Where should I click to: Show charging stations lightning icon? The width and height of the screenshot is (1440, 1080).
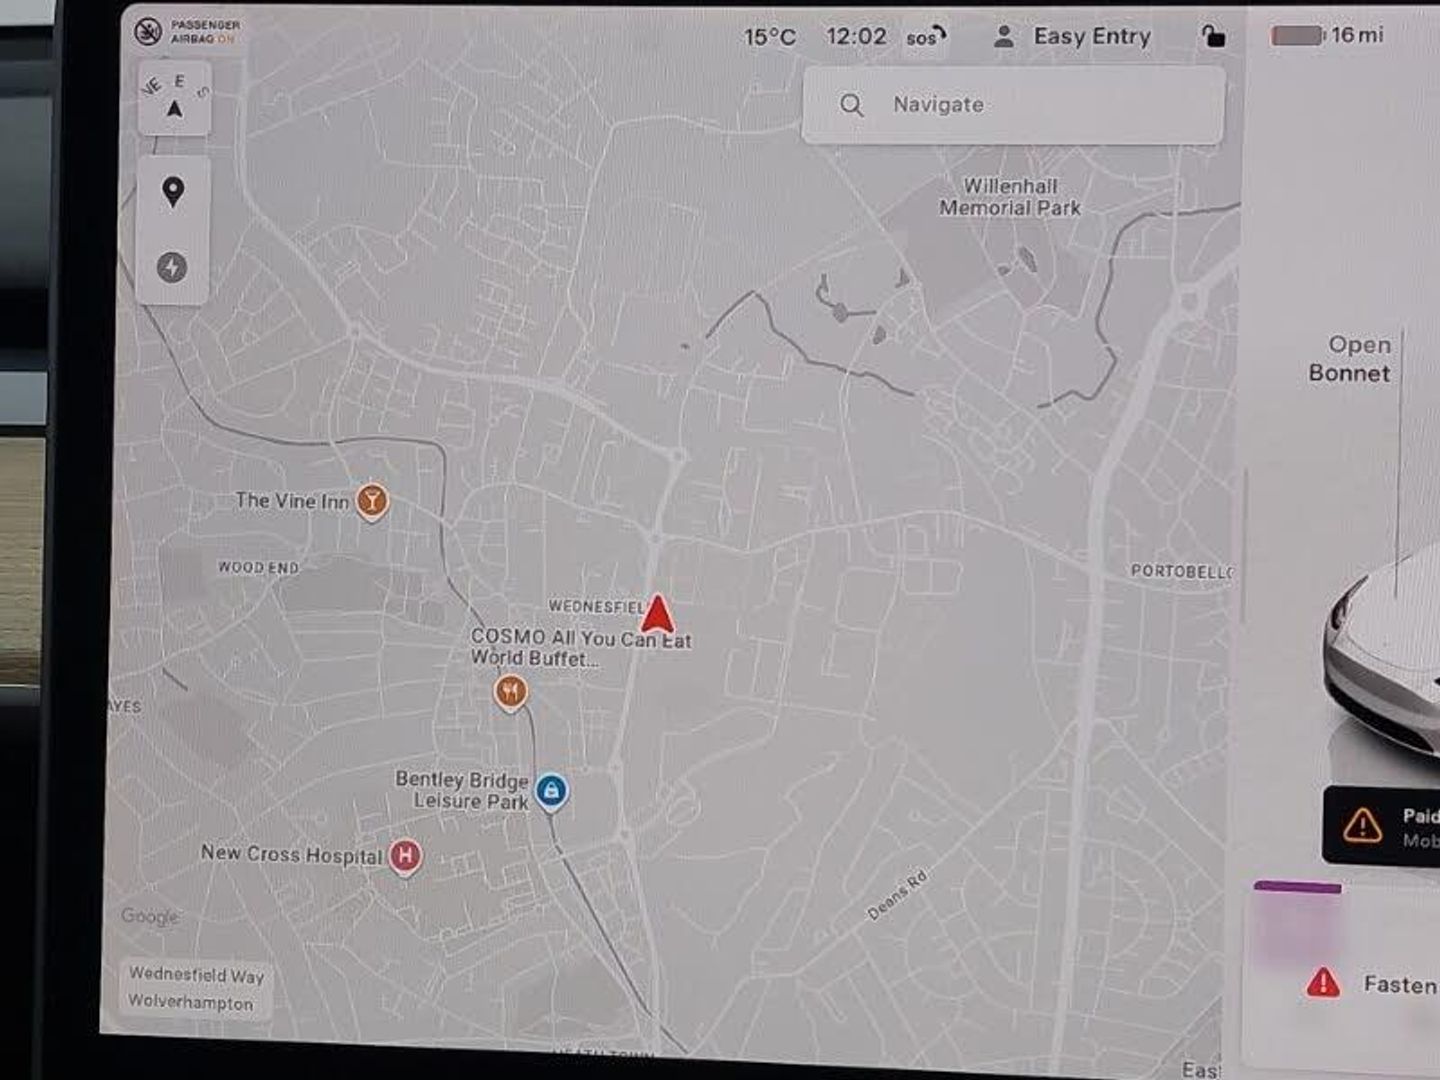tap(172, 267)
